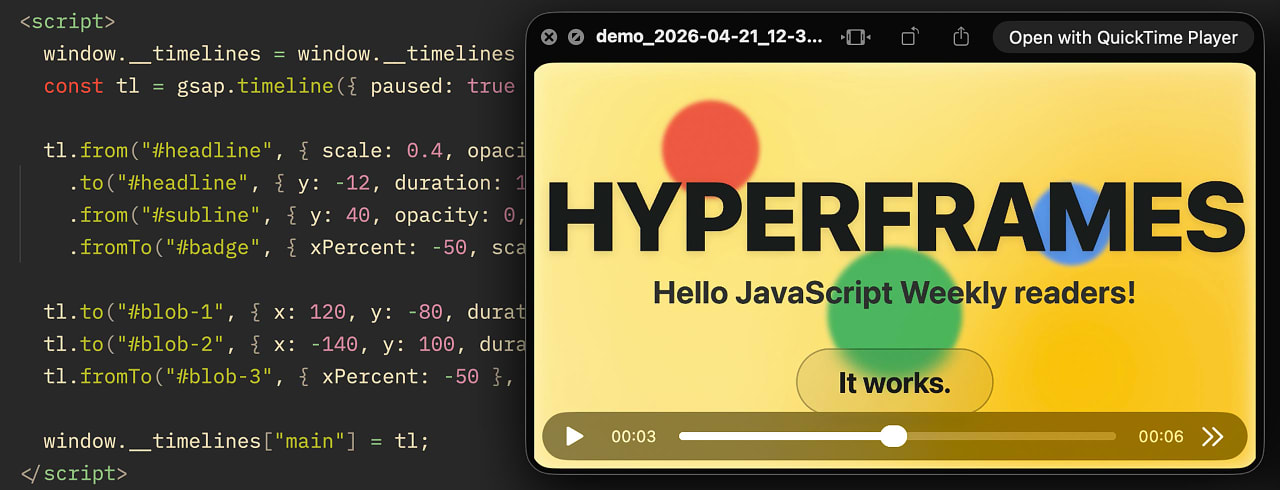The width and height of the screenshot is (1280, 490).
Task: Click the .from("#subline" code line
Action: pos(297,215)
